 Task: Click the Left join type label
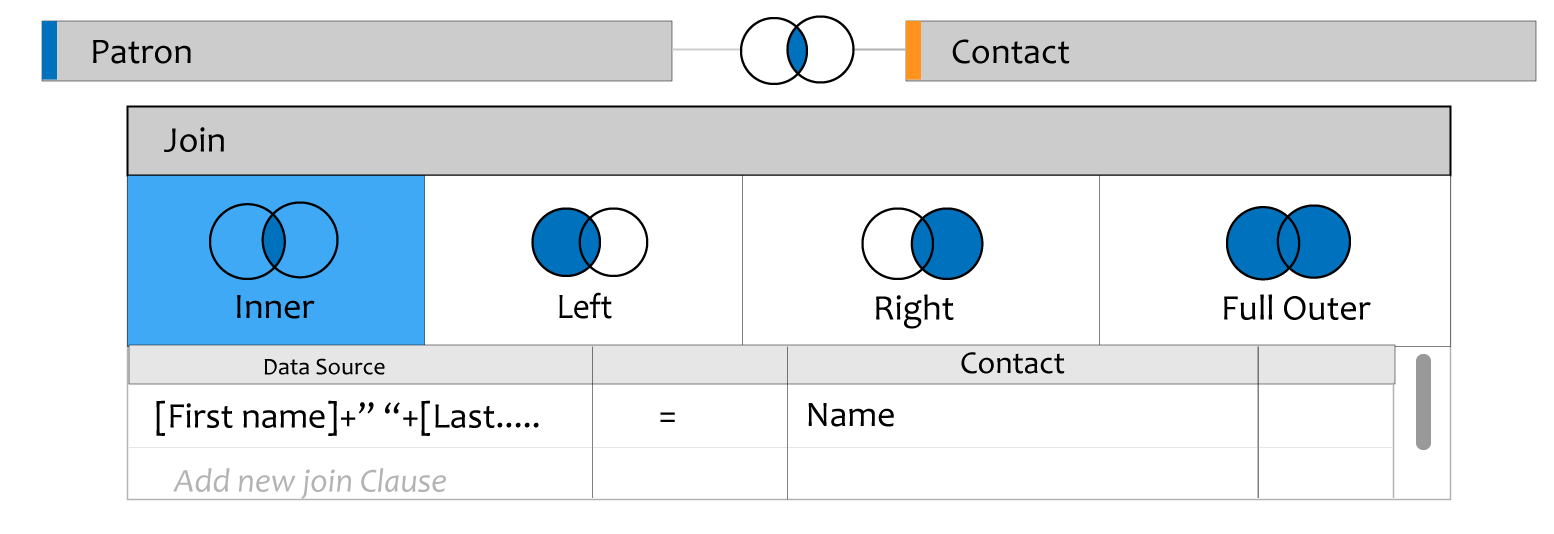click(x=585, y=307)
